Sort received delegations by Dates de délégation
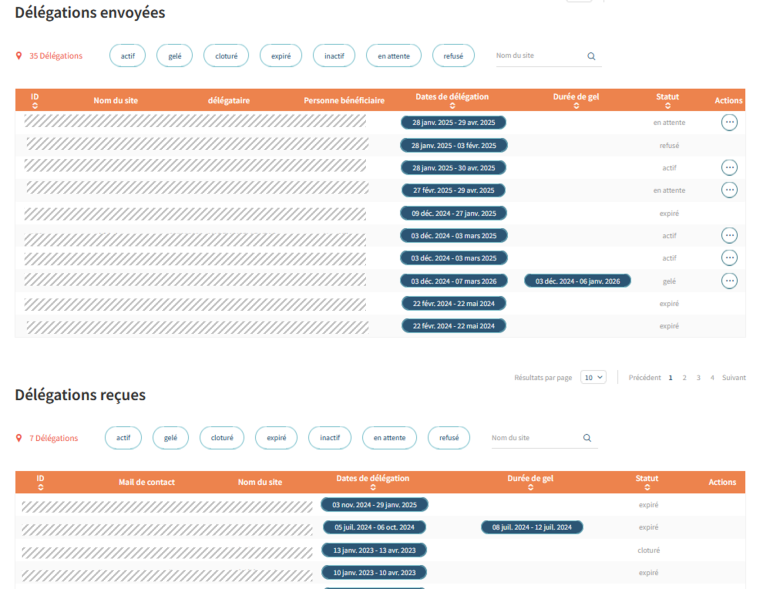 point(373,487)
